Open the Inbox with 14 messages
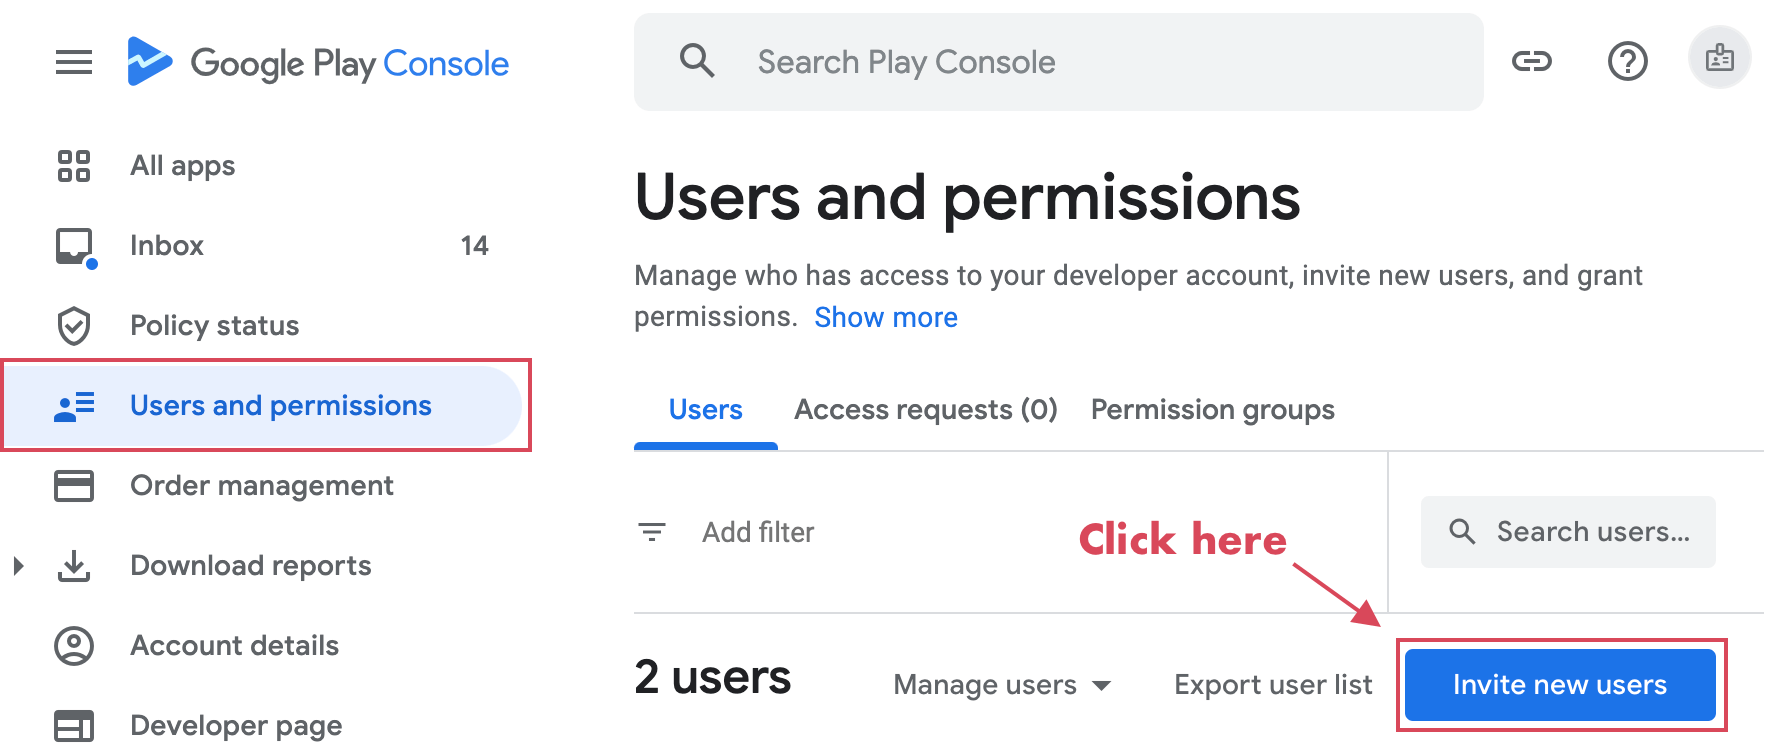Image resolution: width=1786 pixels, height=752 pixels. [x=167, y=246]
